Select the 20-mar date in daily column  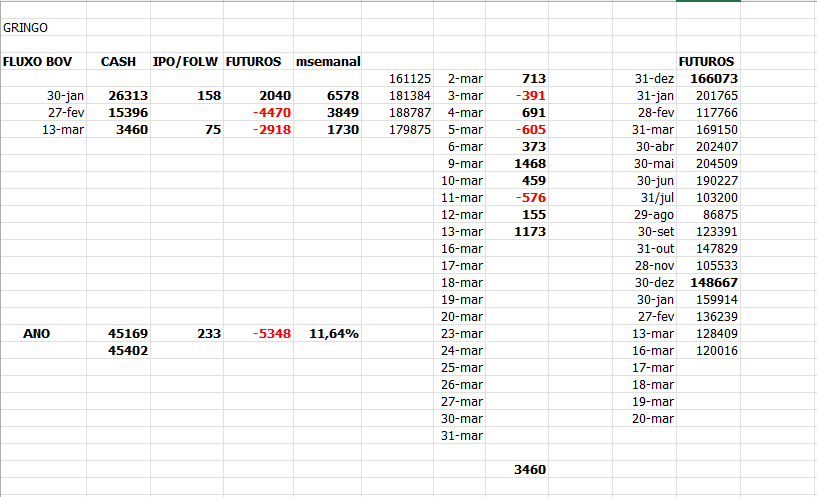coord(460,317)
